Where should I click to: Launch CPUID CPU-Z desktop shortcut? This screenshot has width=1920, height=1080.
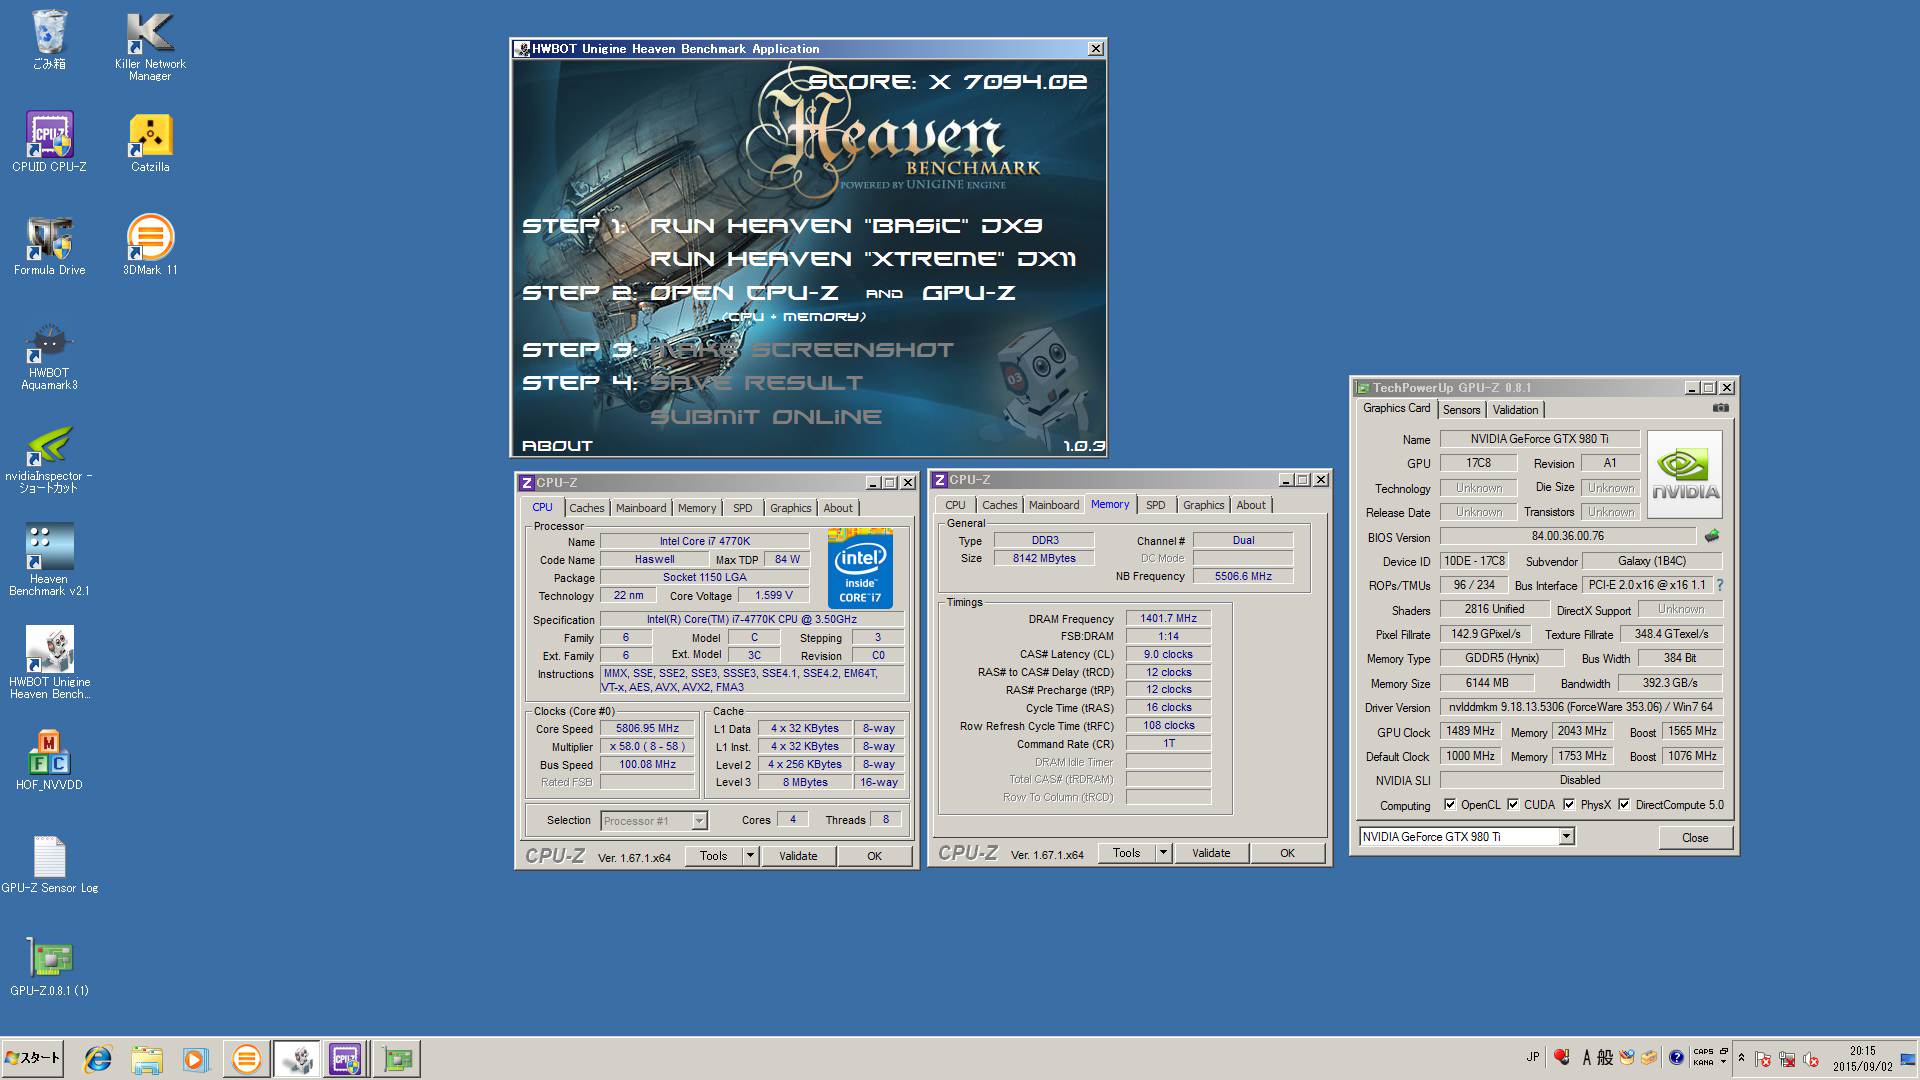coord(49,142)
